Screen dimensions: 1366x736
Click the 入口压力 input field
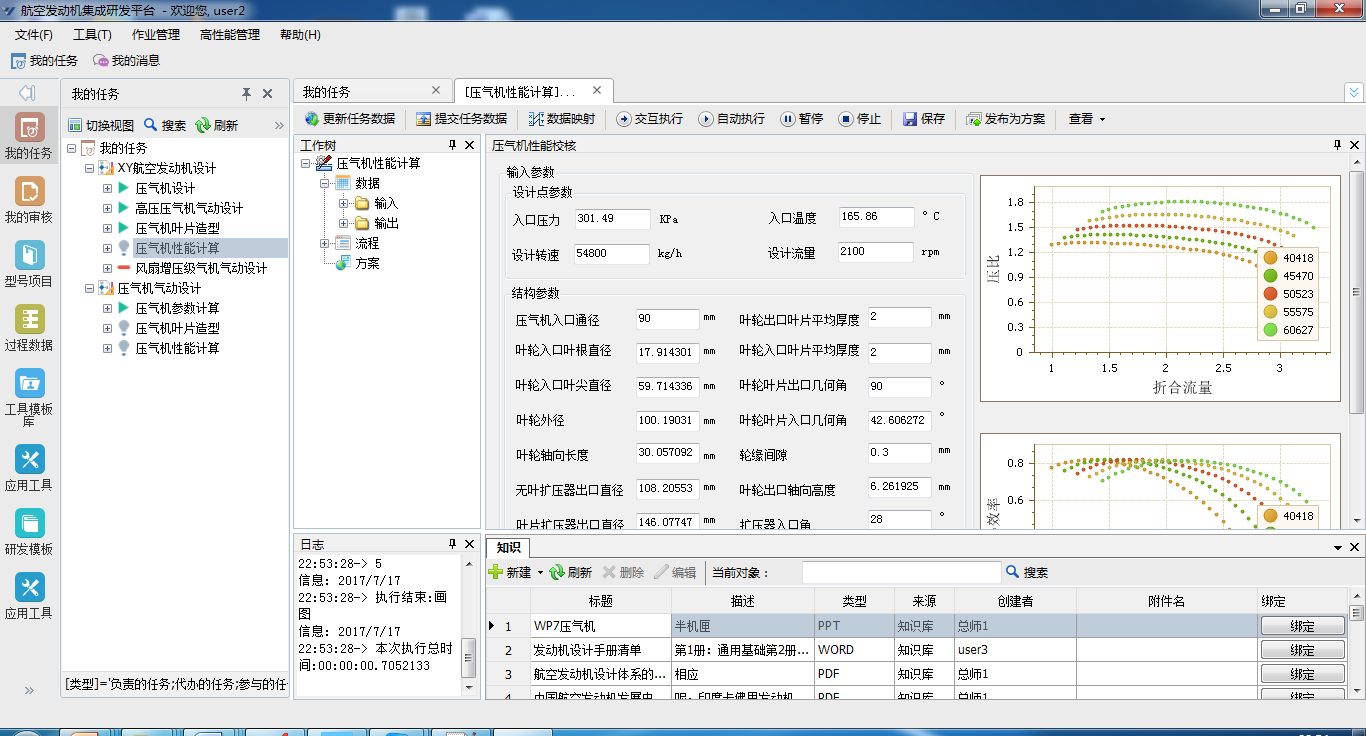pos(612,219)
